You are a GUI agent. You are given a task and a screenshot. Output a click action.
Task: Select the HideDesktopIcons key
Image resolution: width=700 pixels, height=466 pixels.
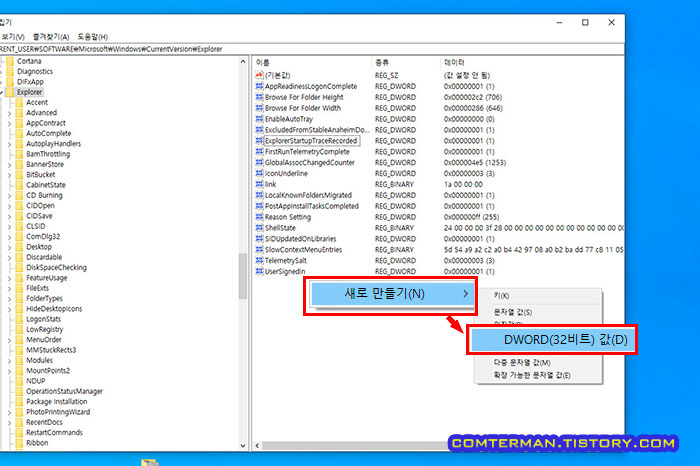coord(54,308)
